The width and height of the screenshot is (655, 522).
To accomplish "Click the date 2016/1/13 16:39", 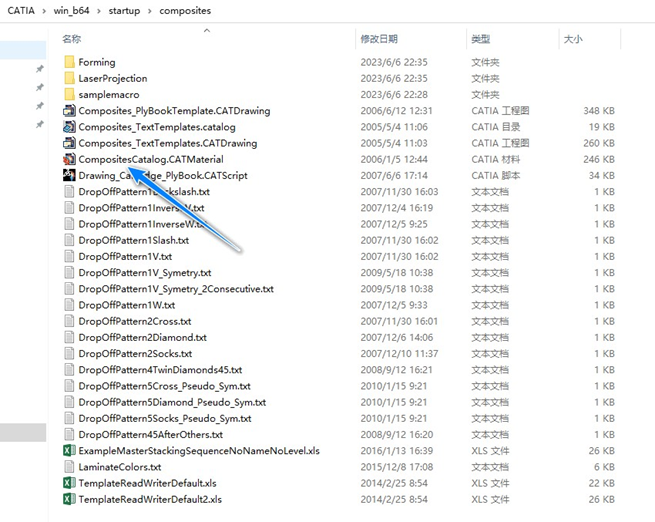I will pos(397,451).
